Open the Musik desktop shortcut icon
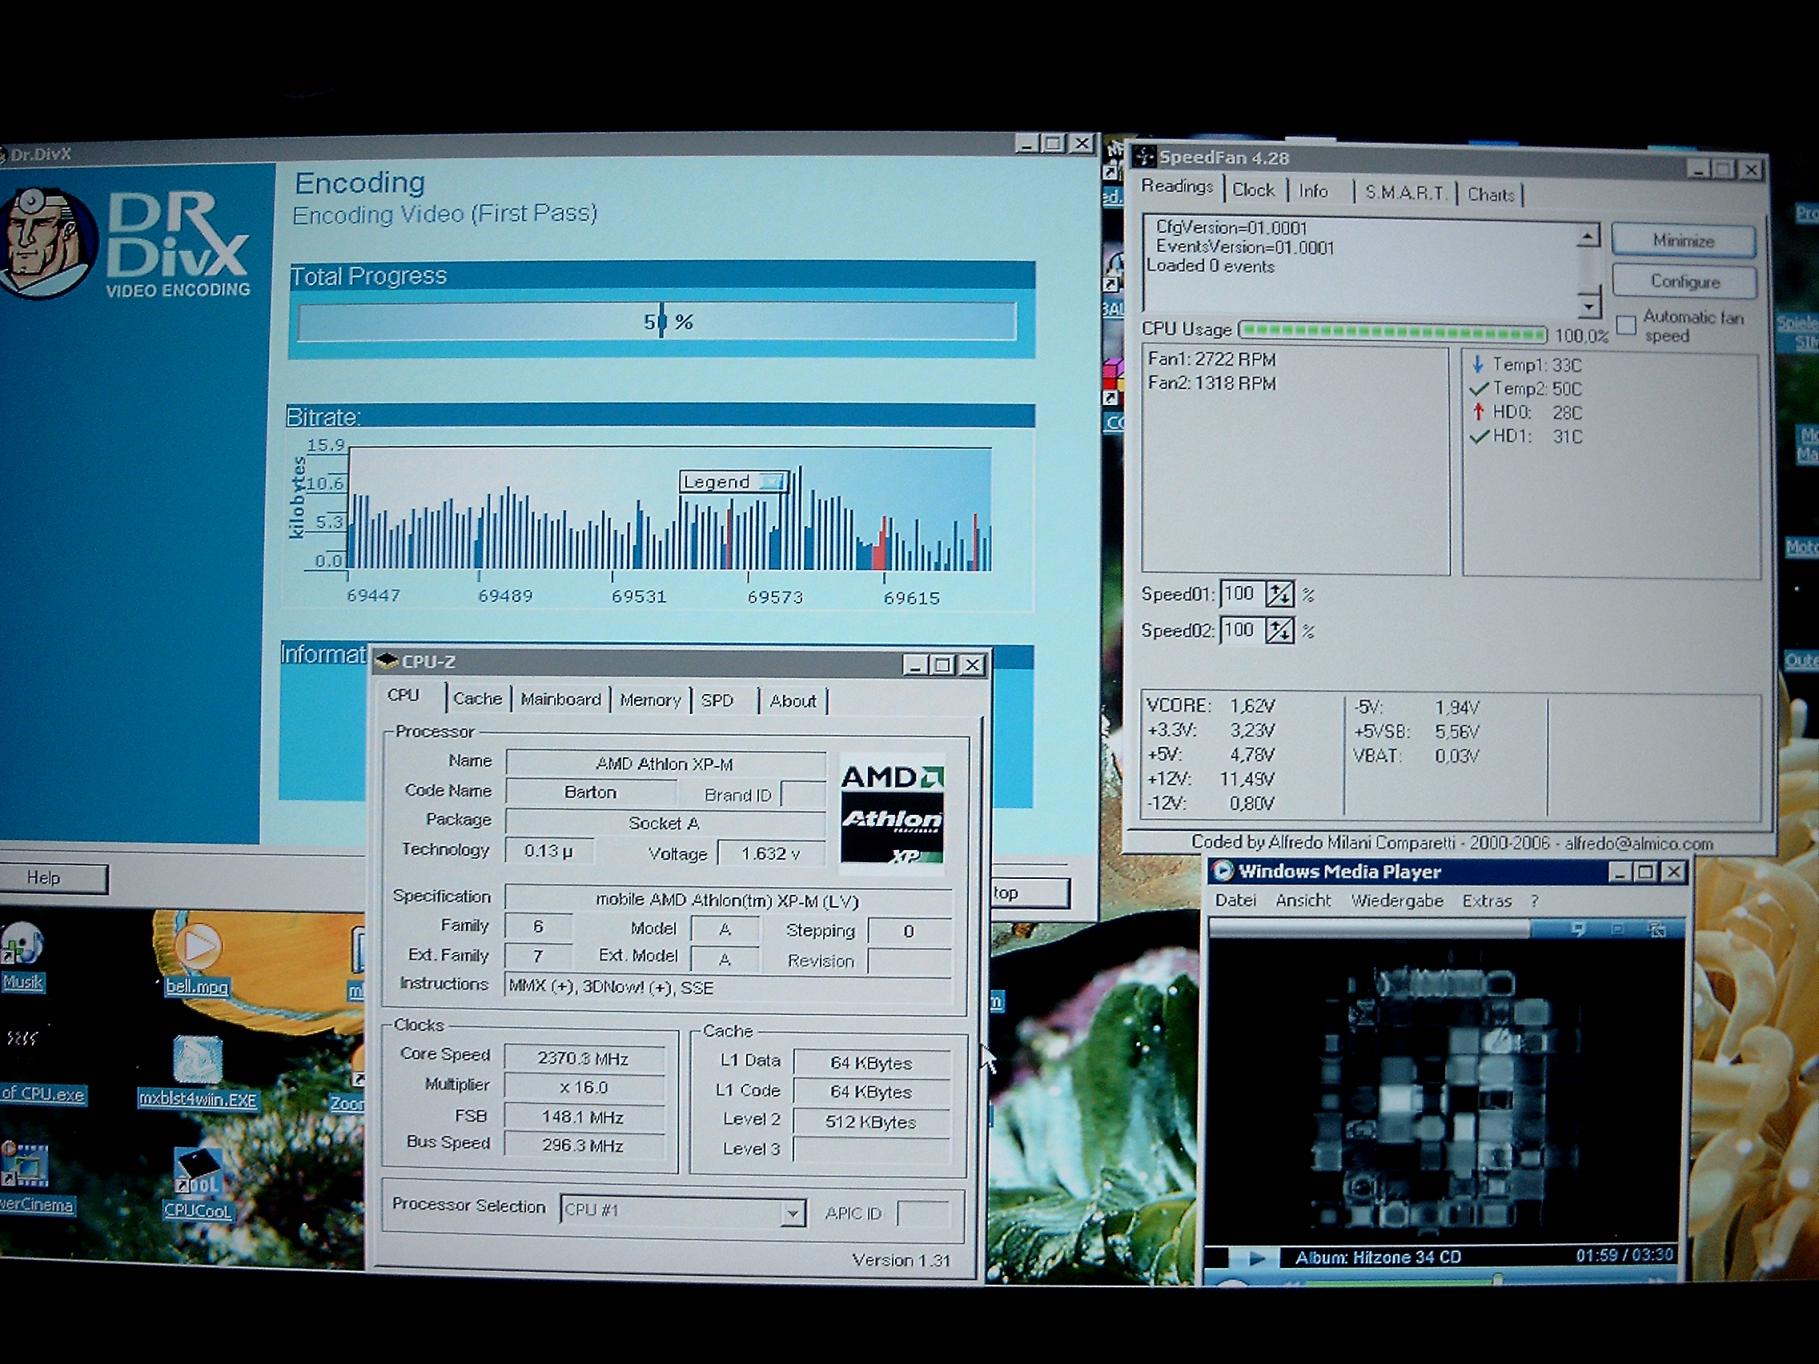Viewport: 1819px width, 1364px height. (22, 945)
